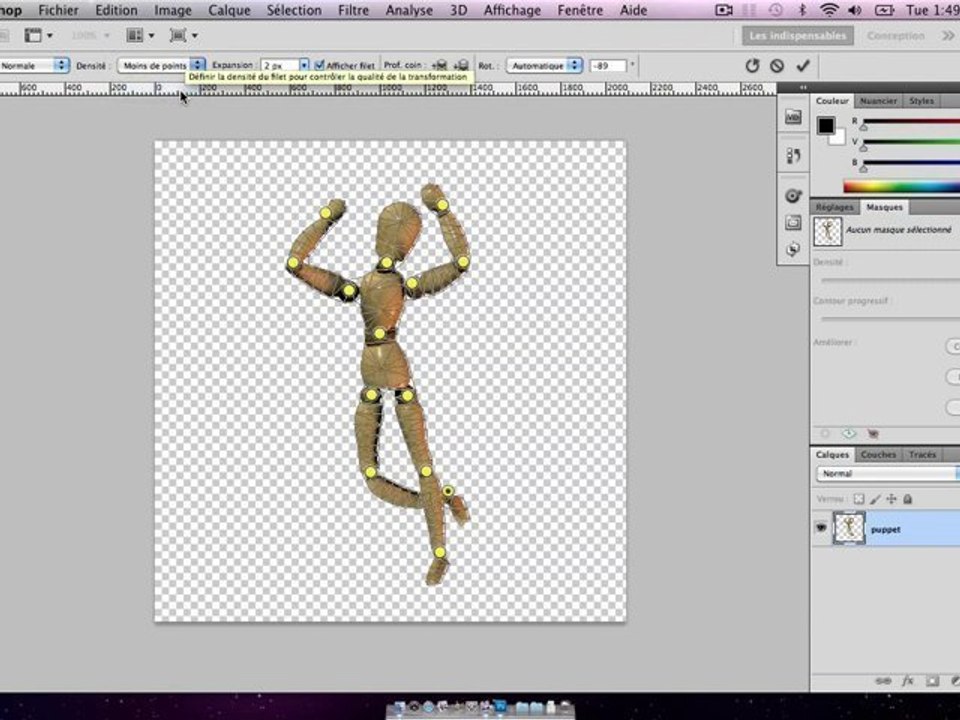Click the volume icon in menu bar
This screenshot has width=960, height=720.
pos(855,10)
